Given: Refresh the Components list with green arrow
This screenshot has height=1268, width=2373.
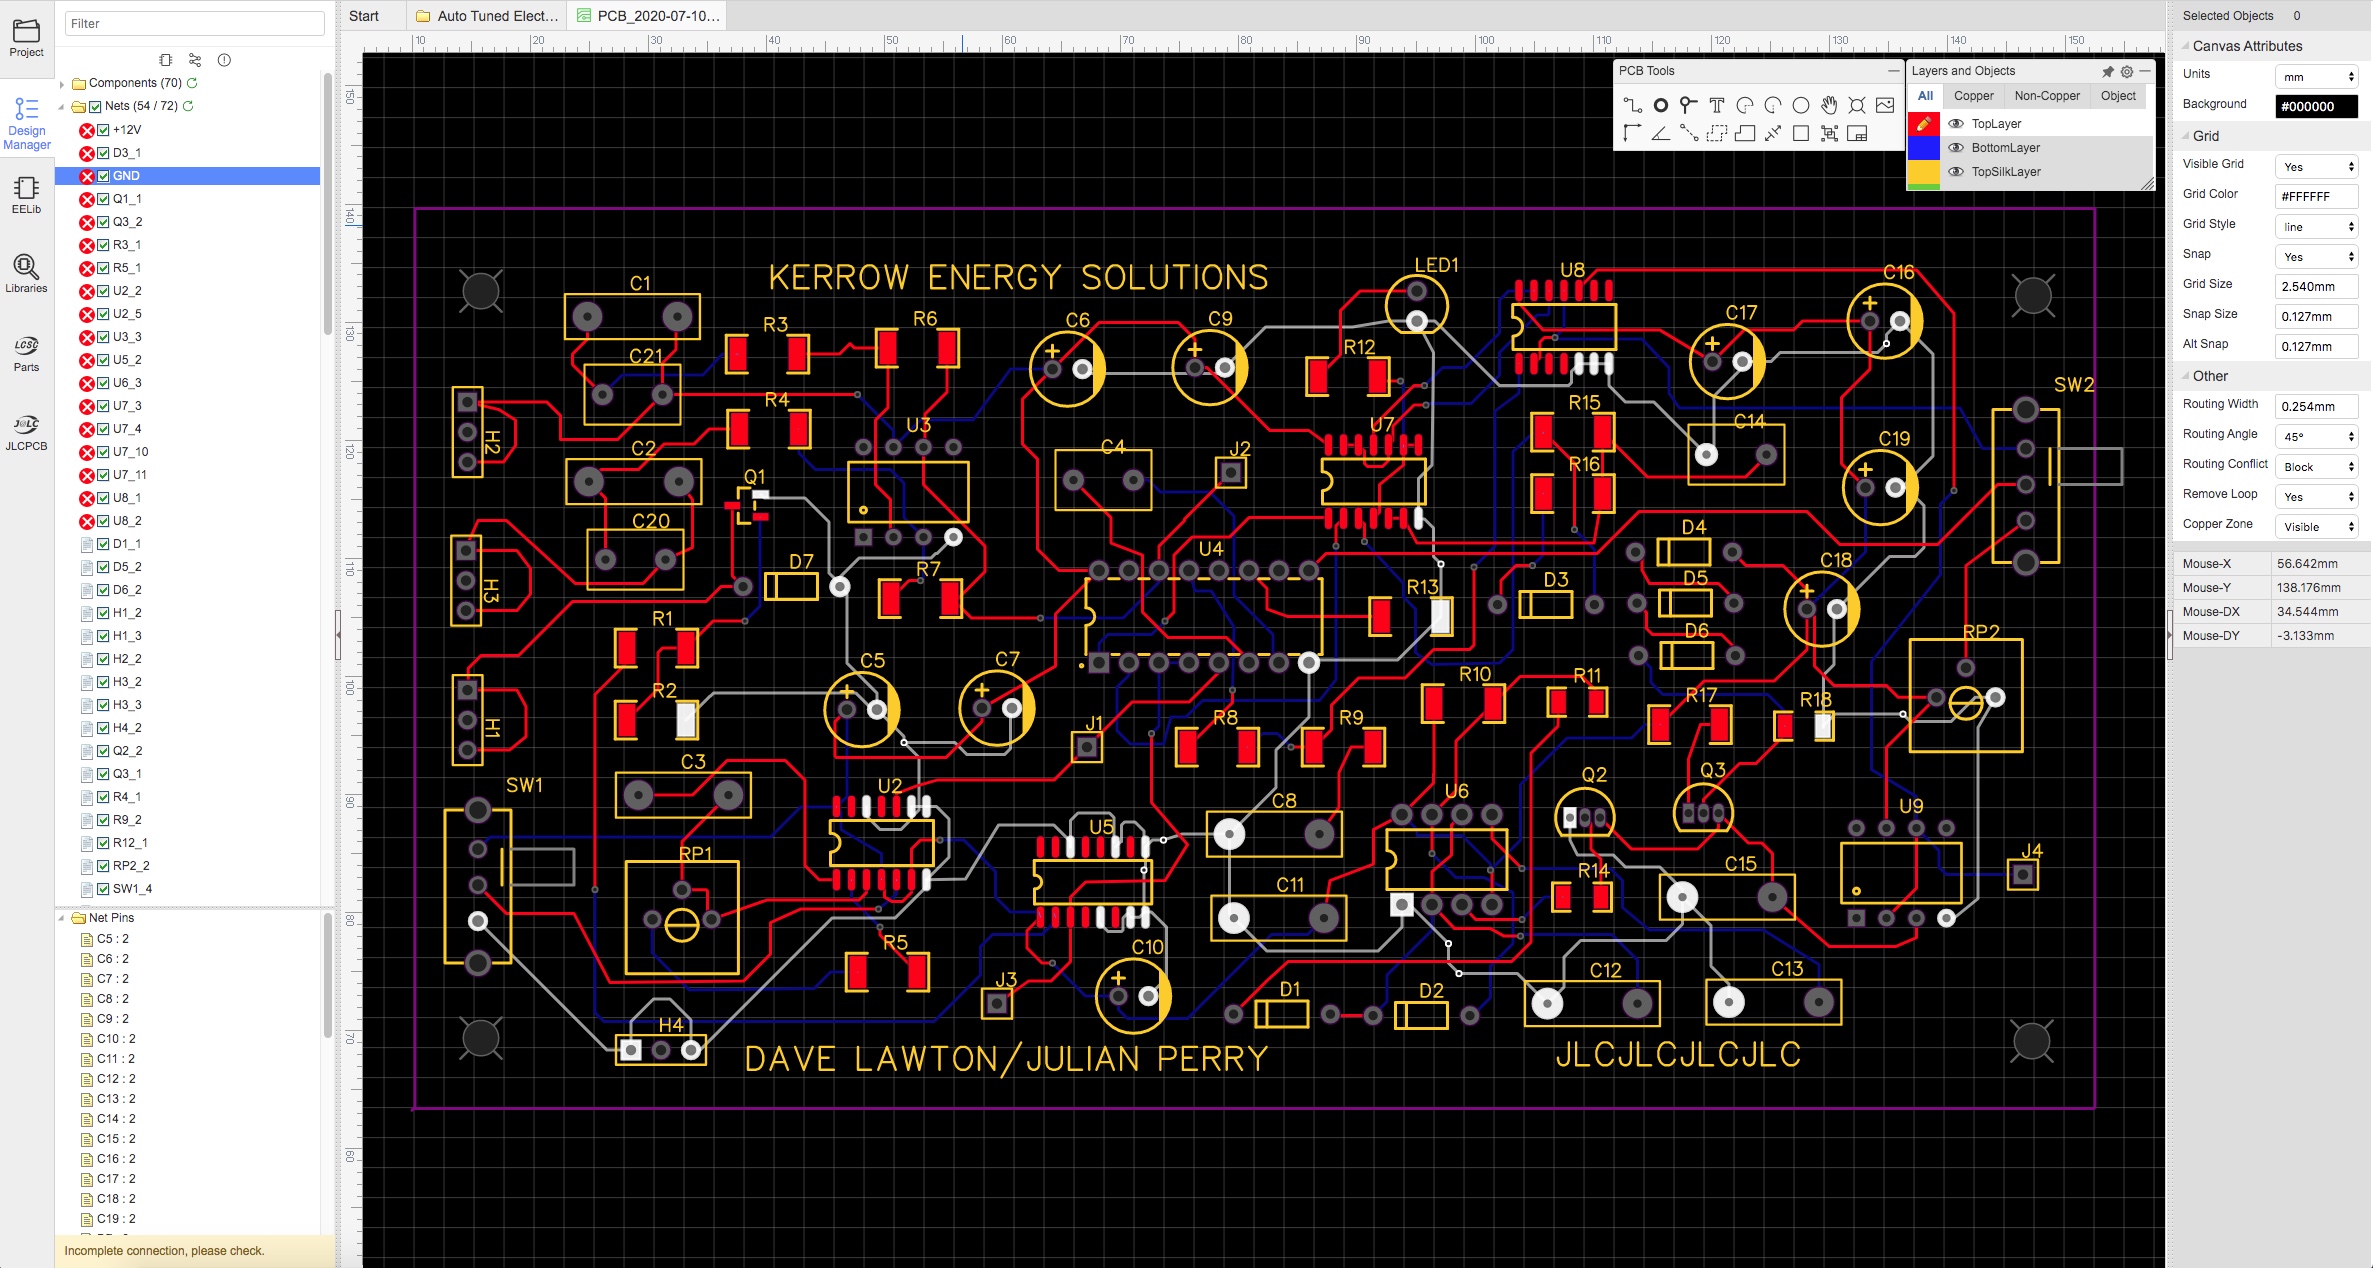Looking at the screenshot, I should coord(192,83).
